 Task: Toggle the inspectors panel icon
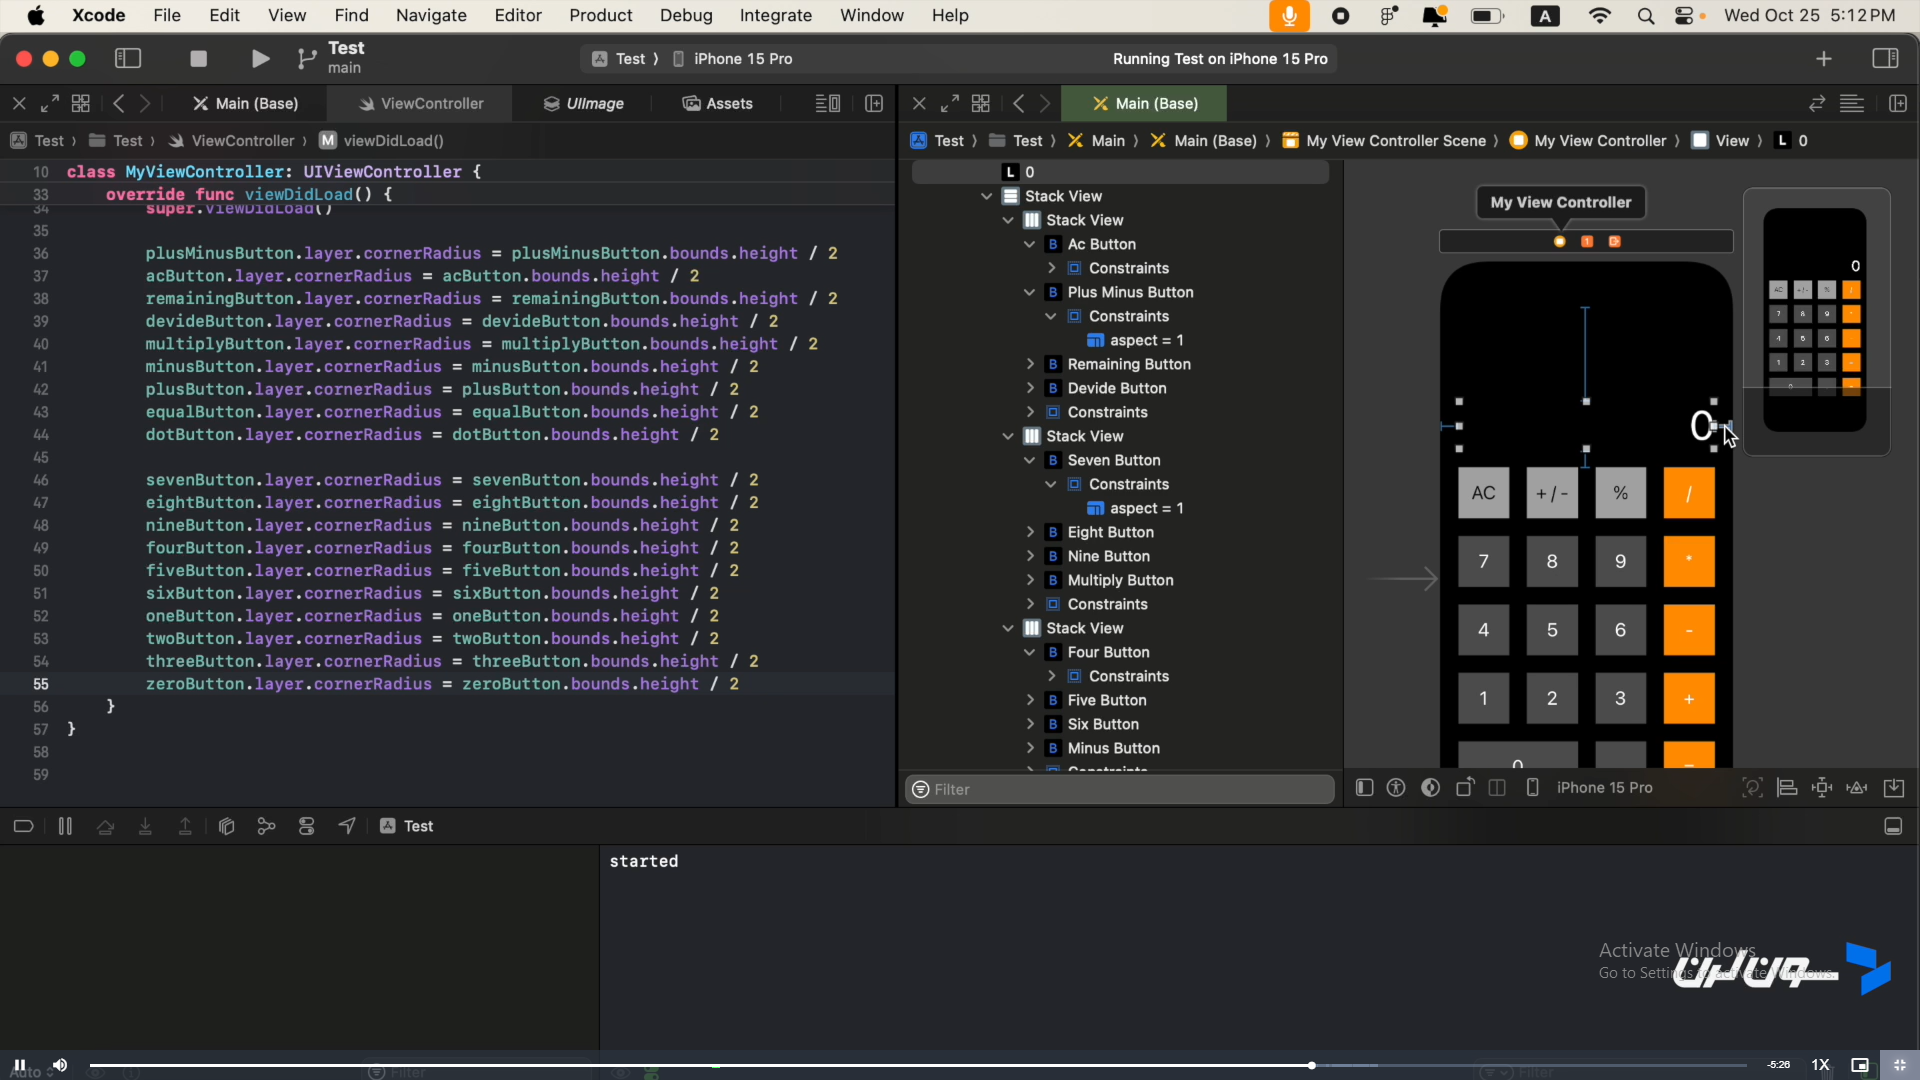click(1886, 59)
